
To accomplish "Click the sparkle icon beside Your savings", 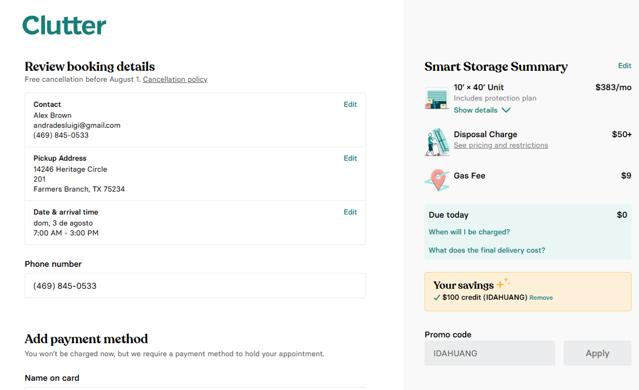I will click(x=503, y=282).
